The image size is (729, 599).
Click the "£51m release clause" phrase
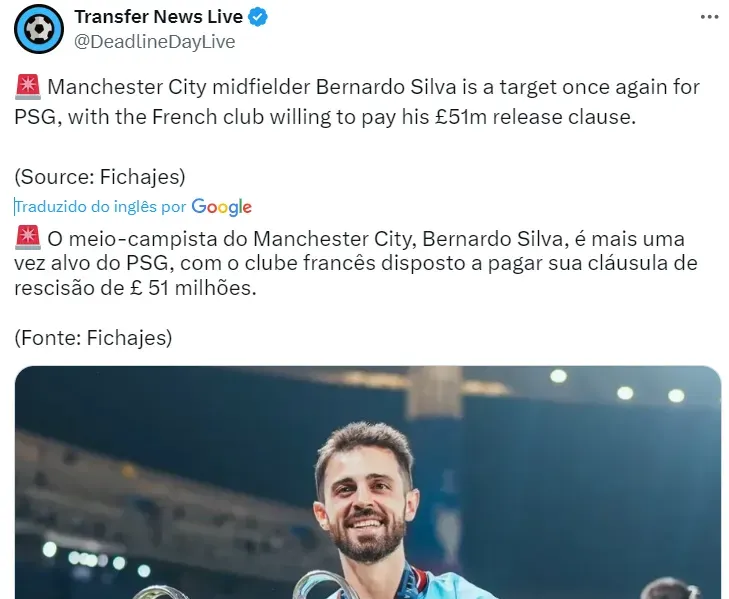(536, 117)
